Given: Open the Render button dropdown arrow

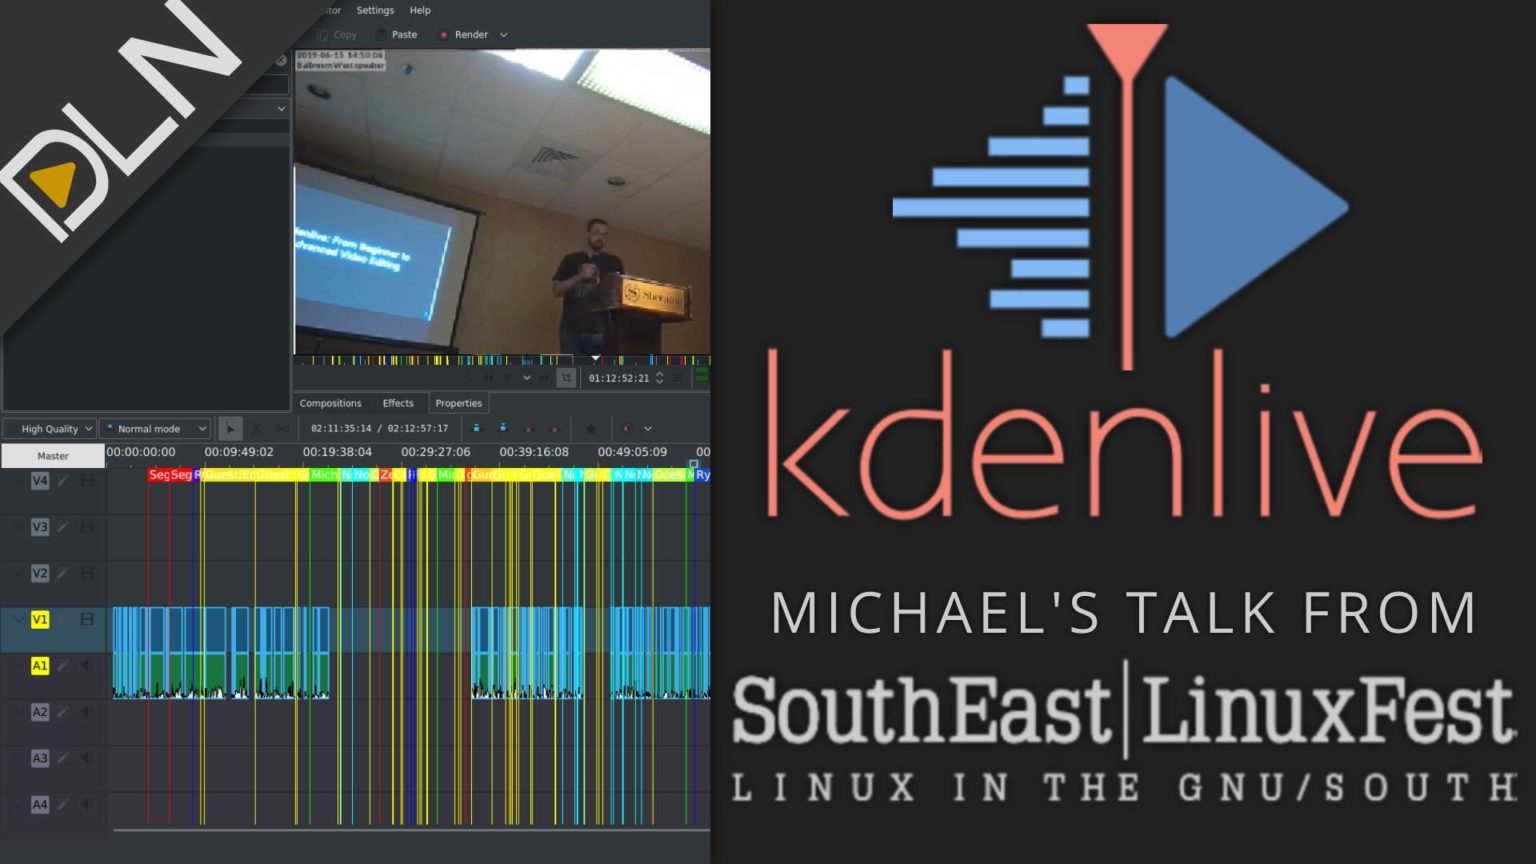Looking at the screenshot, I should (504, 35).
